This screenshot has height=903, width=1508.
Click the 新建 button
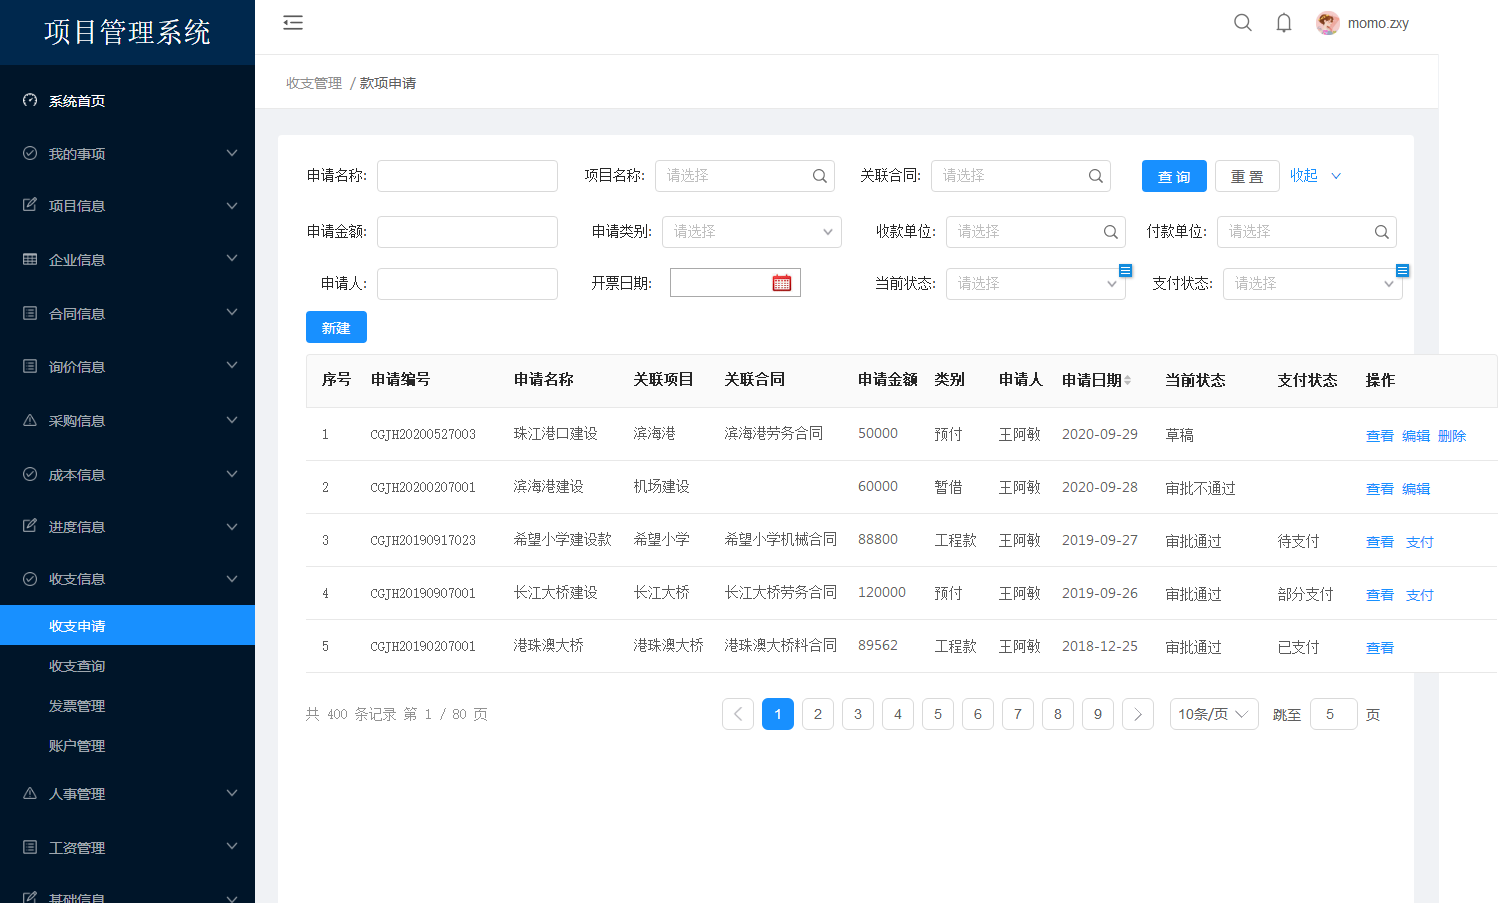coord(336,327)
